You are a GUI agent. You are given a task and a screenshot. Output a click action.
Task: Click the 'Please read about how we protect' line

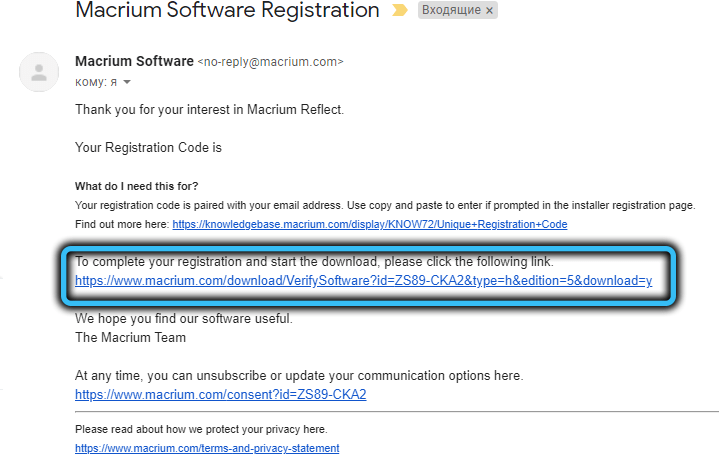(201, 429)
